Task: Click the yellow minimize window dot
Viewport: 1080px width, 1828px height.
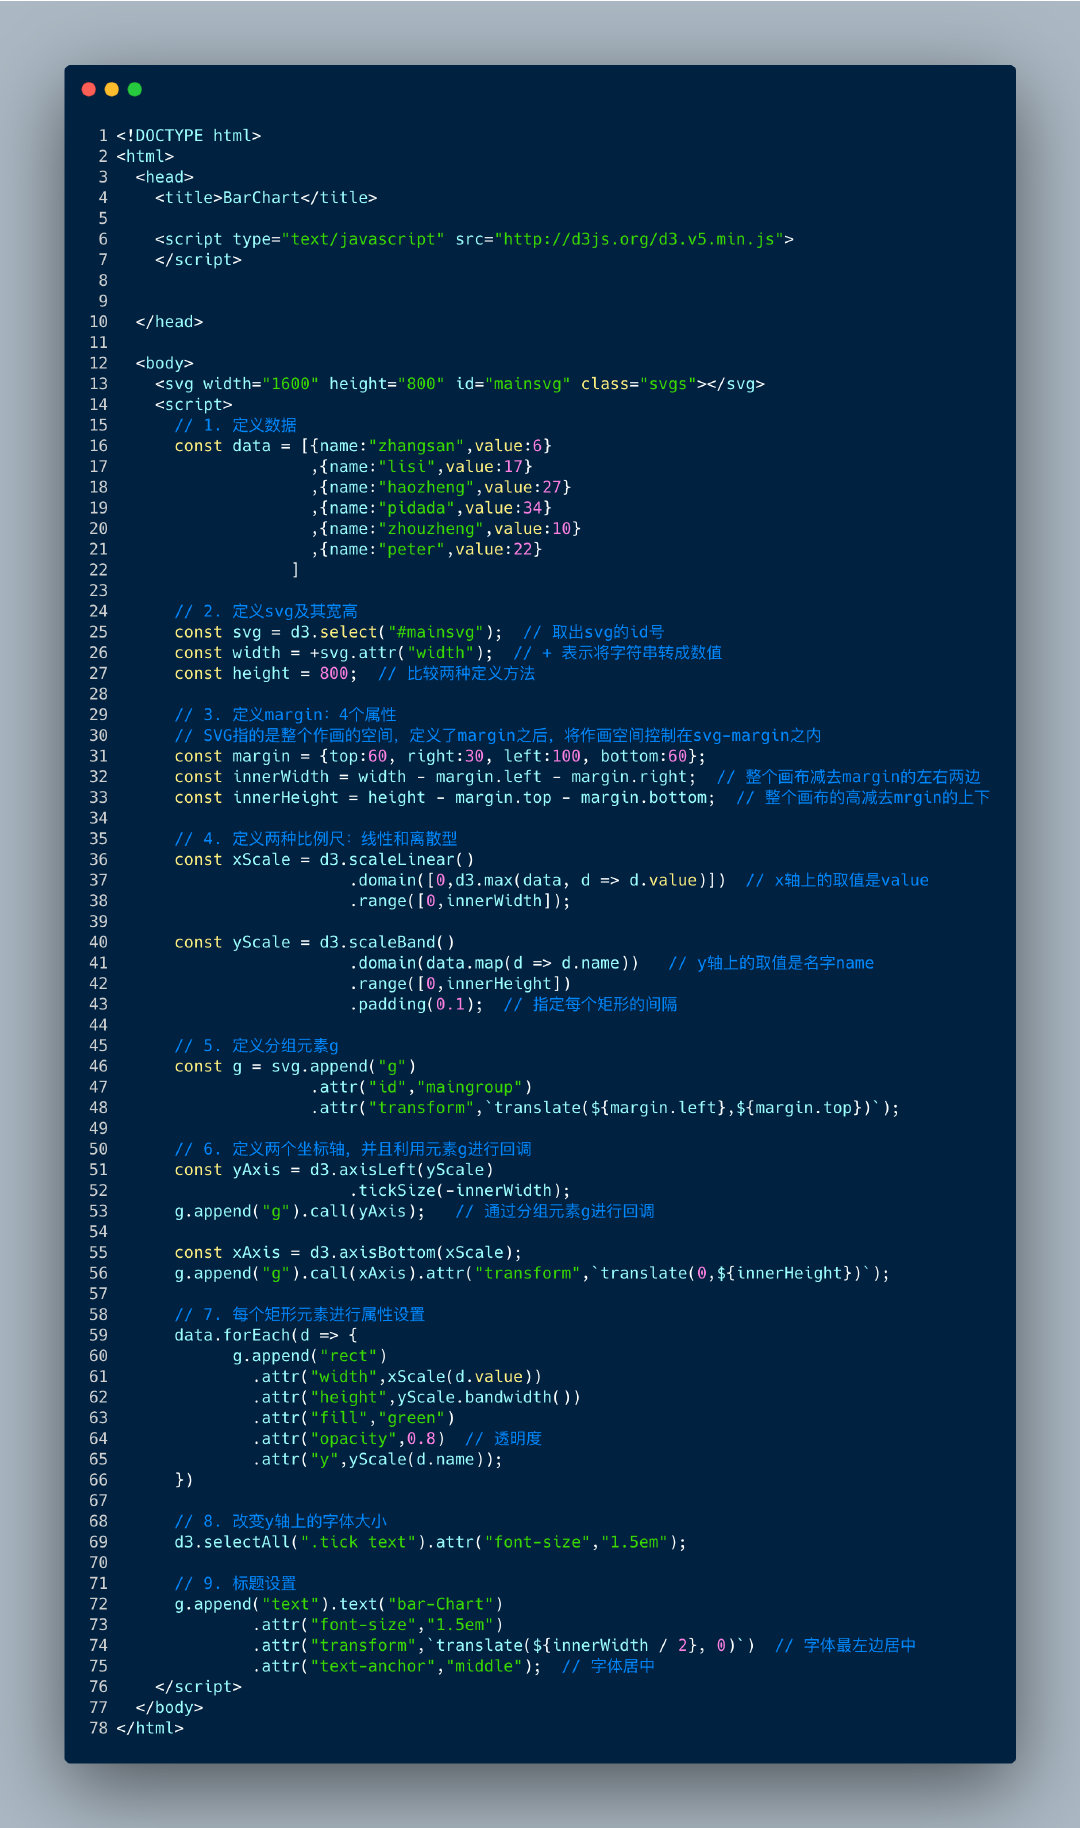Action: (x=111, y=89)
